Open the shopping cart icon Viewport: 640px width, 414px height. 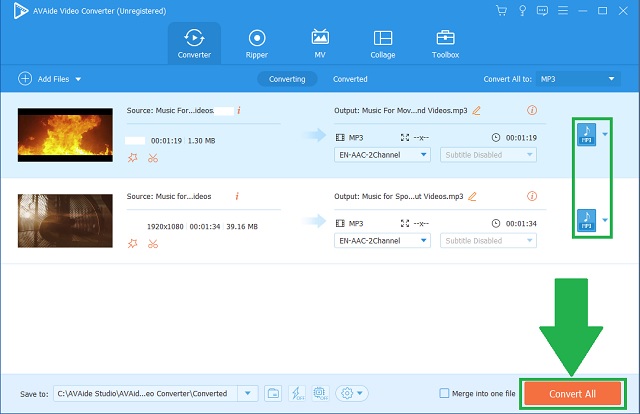click(x=501, y=11)
